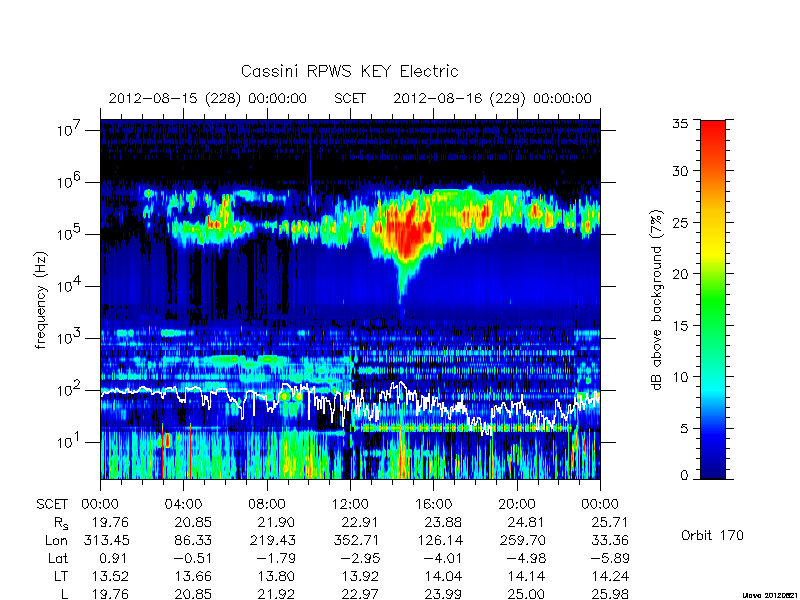Click the Lat value '0.91'
The image size is (800, 600).
pos(115,558)
